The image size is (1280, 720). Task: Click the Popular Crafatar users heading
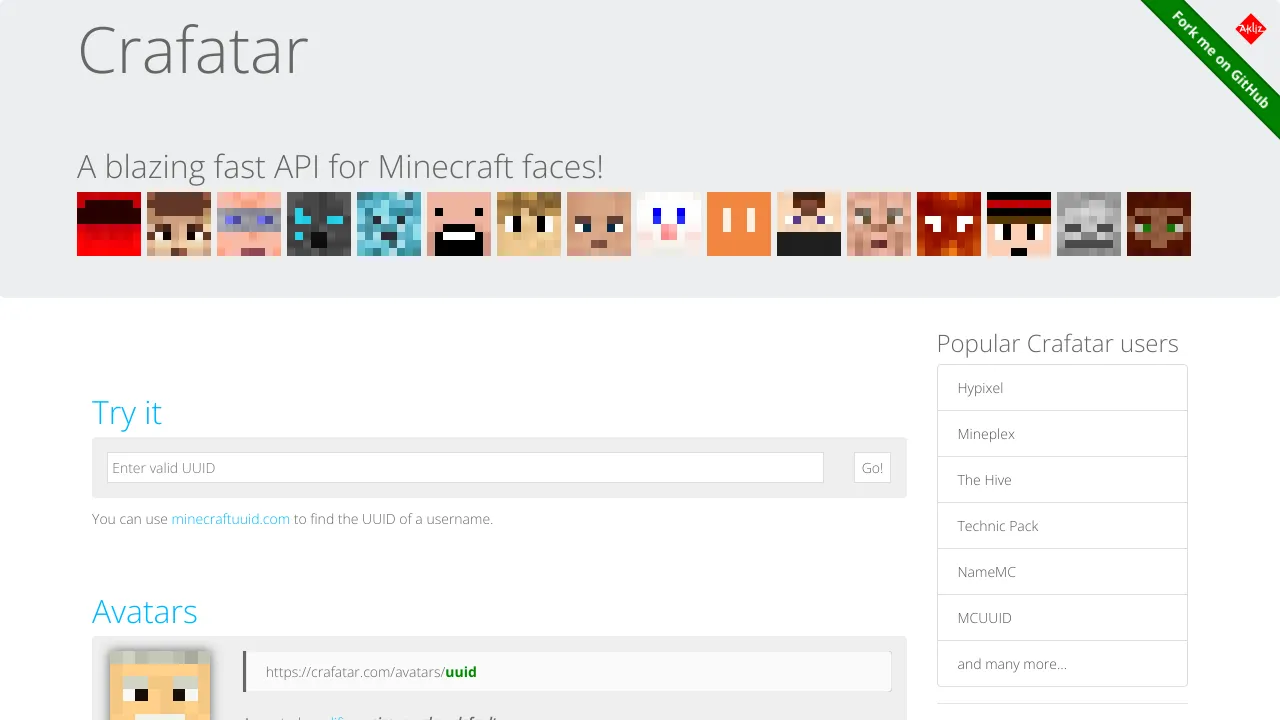pos(1058,344)
